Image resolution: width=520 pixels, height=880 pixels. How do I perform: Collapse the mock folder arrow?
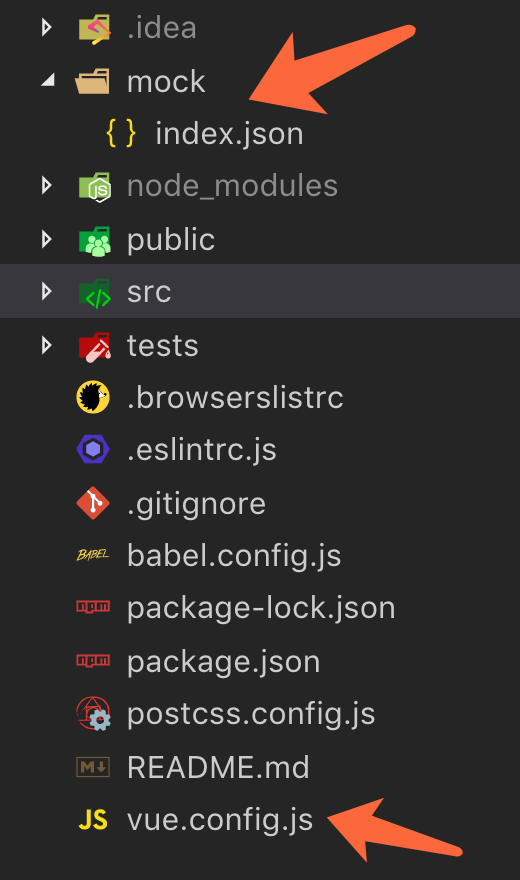[x=48, y=81]
